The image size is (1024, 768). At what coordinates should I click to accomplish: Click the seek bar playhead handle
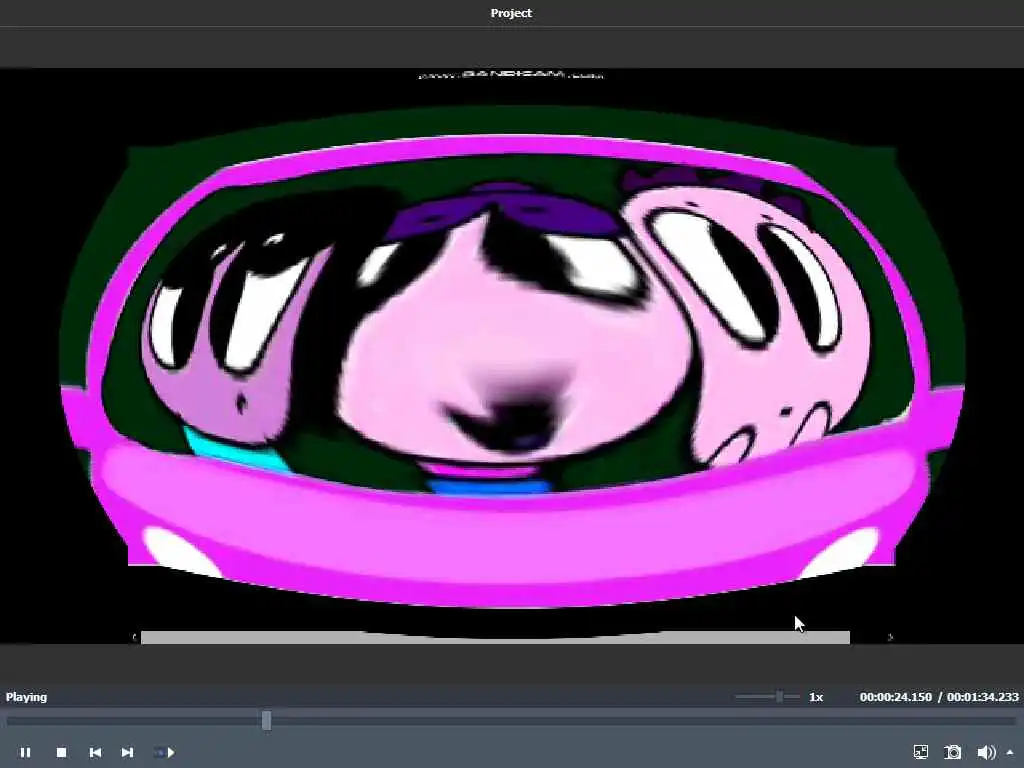pos(266,720)
